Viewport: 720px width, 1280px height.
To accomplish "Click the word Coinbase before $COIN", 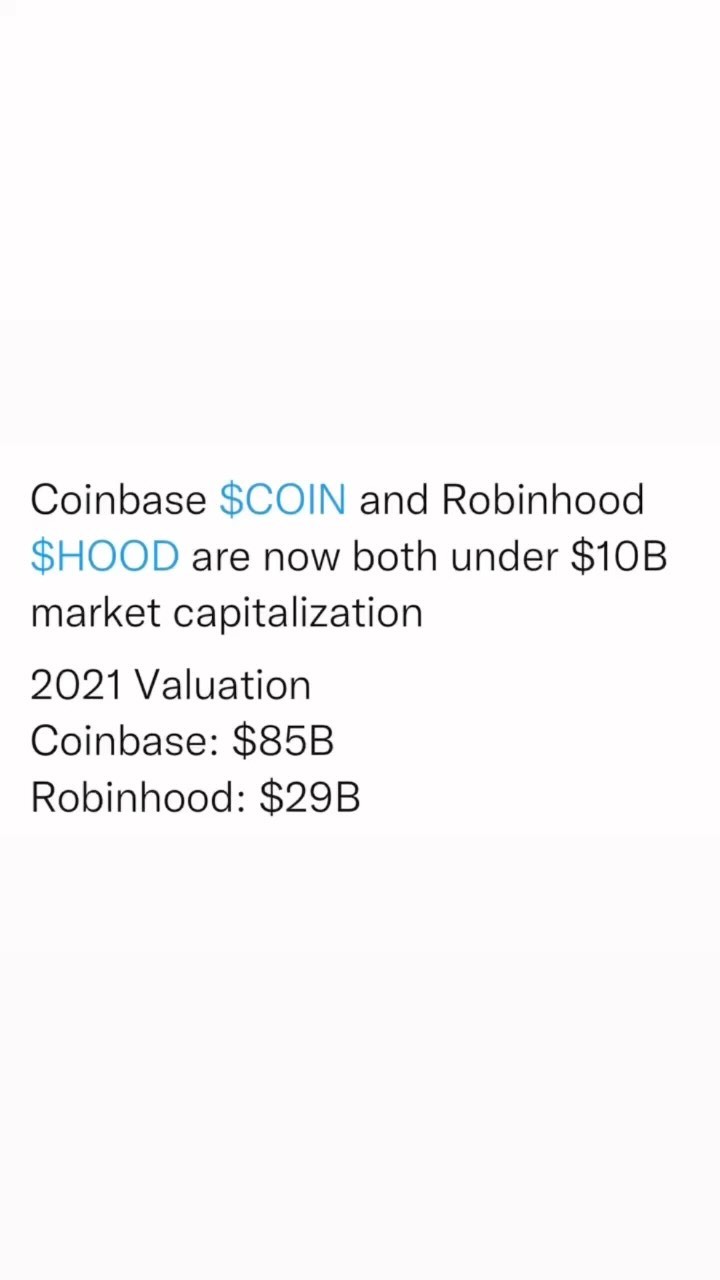I will [118, 500].
